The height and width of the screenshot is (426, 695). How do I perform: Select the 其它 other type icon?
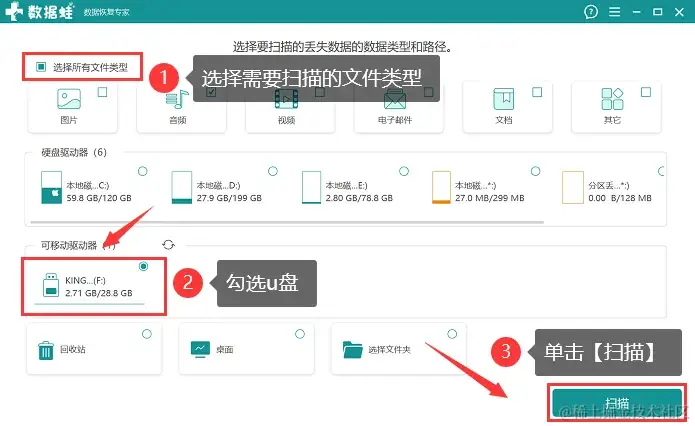(x=613, y=99)
